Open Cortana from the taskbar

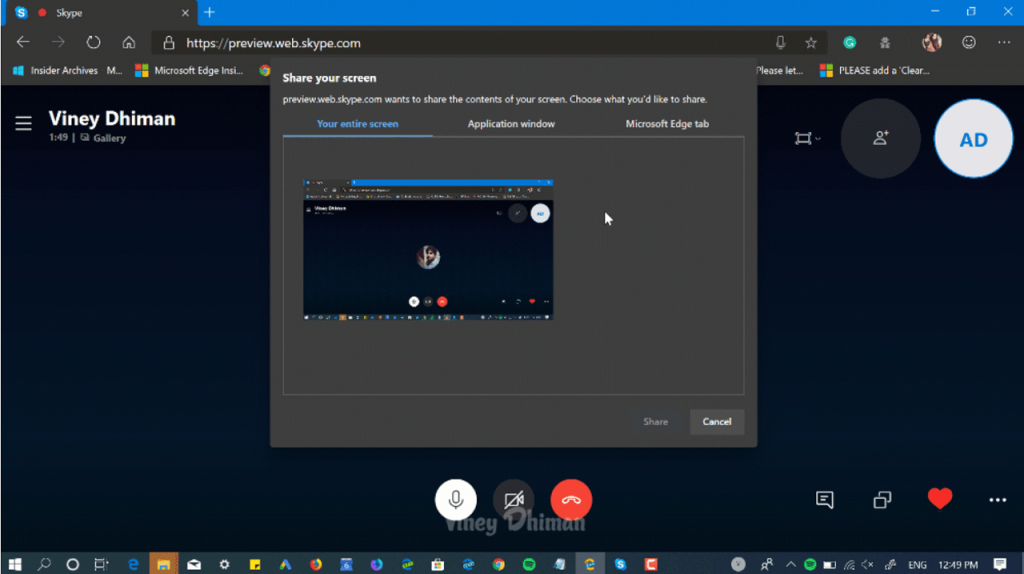(x=72, y=564)
